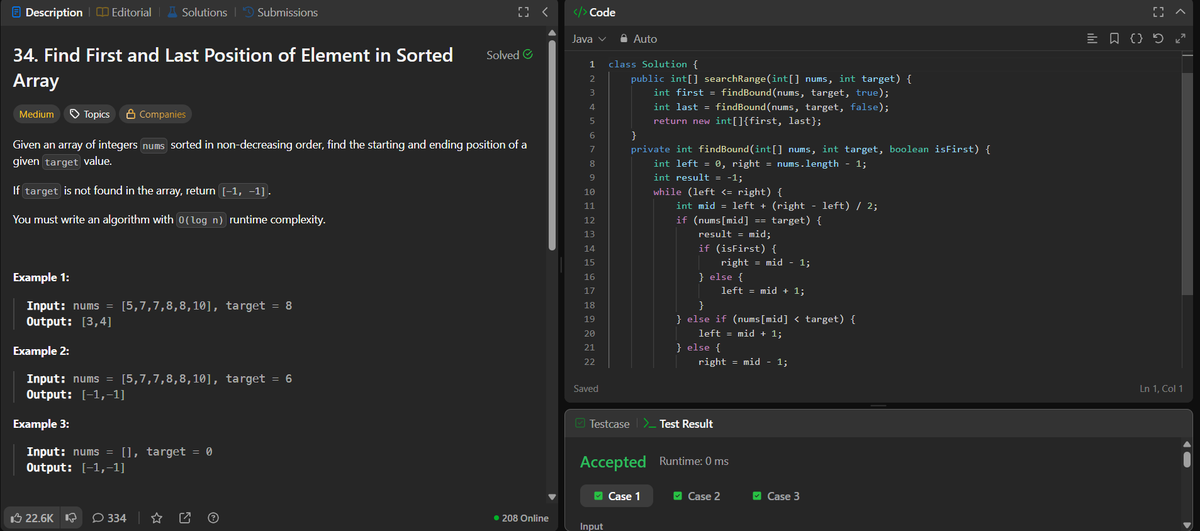The height and width of the screenshot is (531, 1200).
Task: Show the Topics tag
Action: pos(90,114)
